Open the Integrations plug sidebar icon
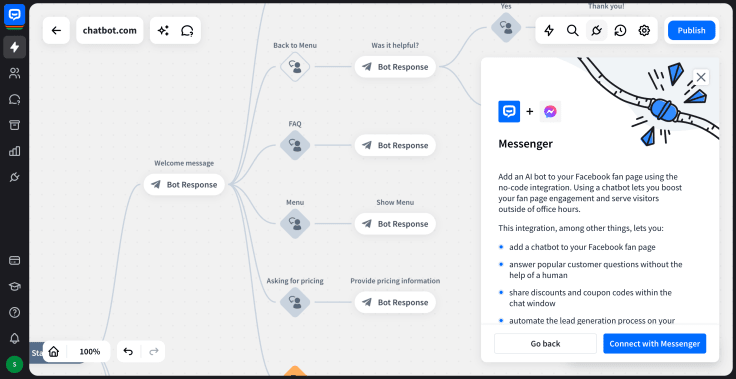The image size is (736, 379). click(15, 177)
